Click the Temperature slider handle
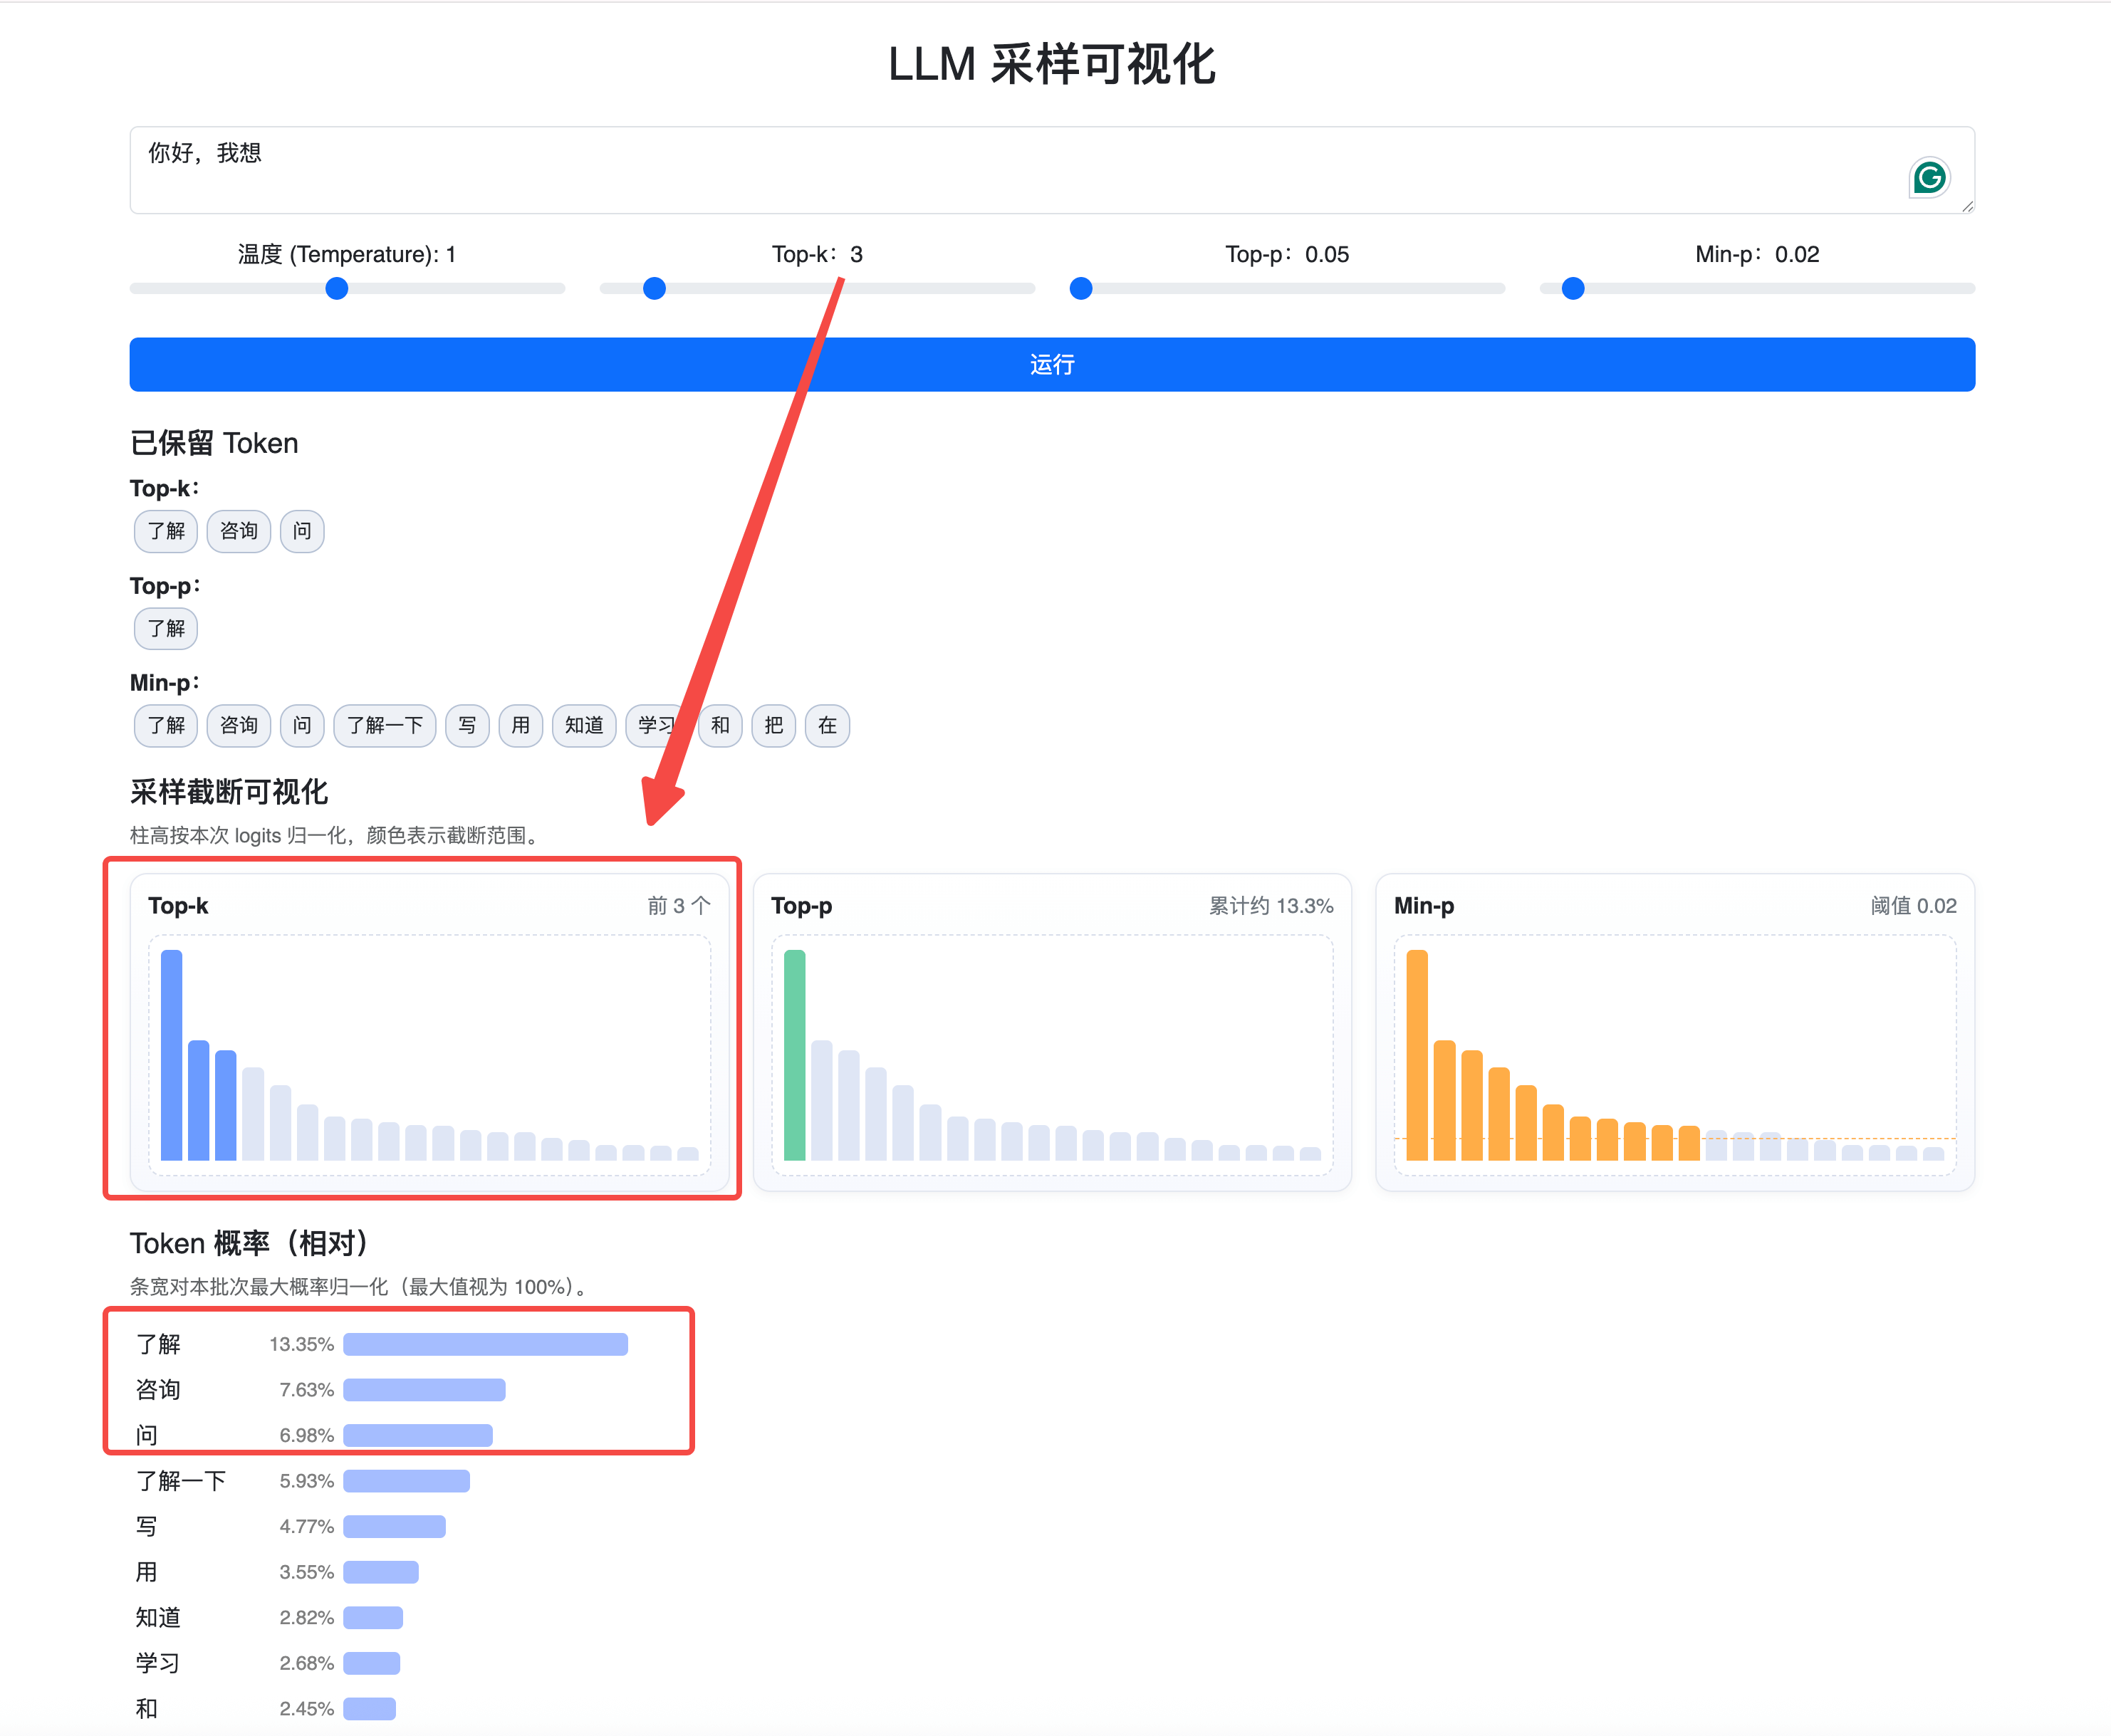This screenshot has height=1736, width=2111. tap(337, 289)
